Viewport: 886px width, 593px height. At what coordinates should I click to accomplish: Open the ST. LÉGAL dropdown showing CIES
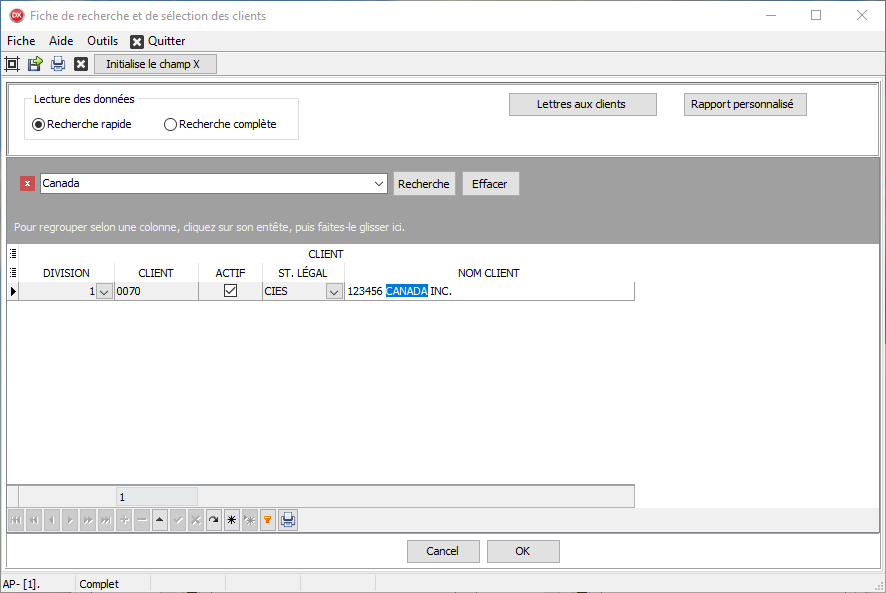click(334, 292)
